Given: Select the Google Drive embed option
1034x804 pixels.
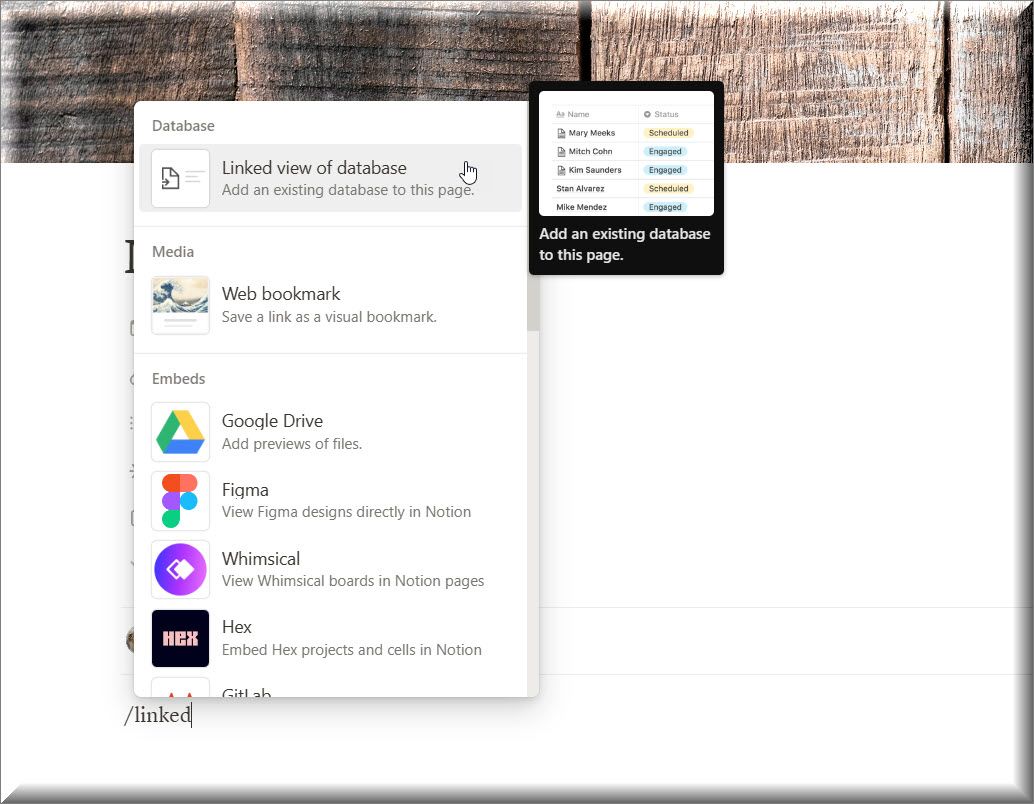Looking at the screenshot, I should tap(330, 432).
